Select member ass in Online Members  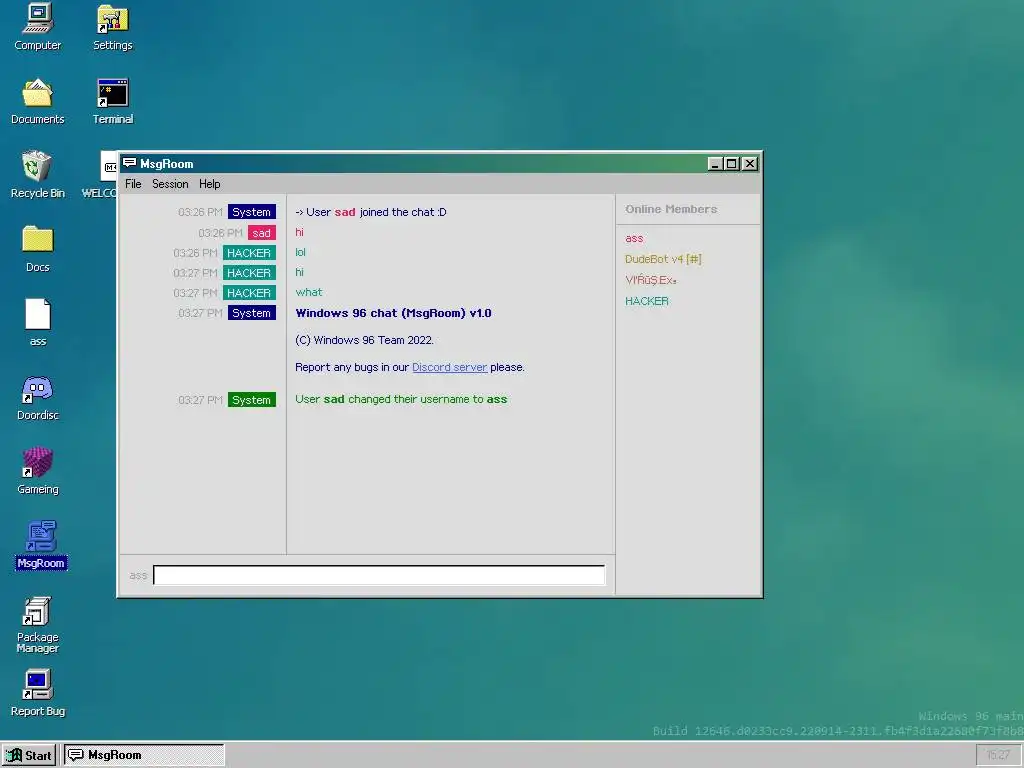click(634, 238)
